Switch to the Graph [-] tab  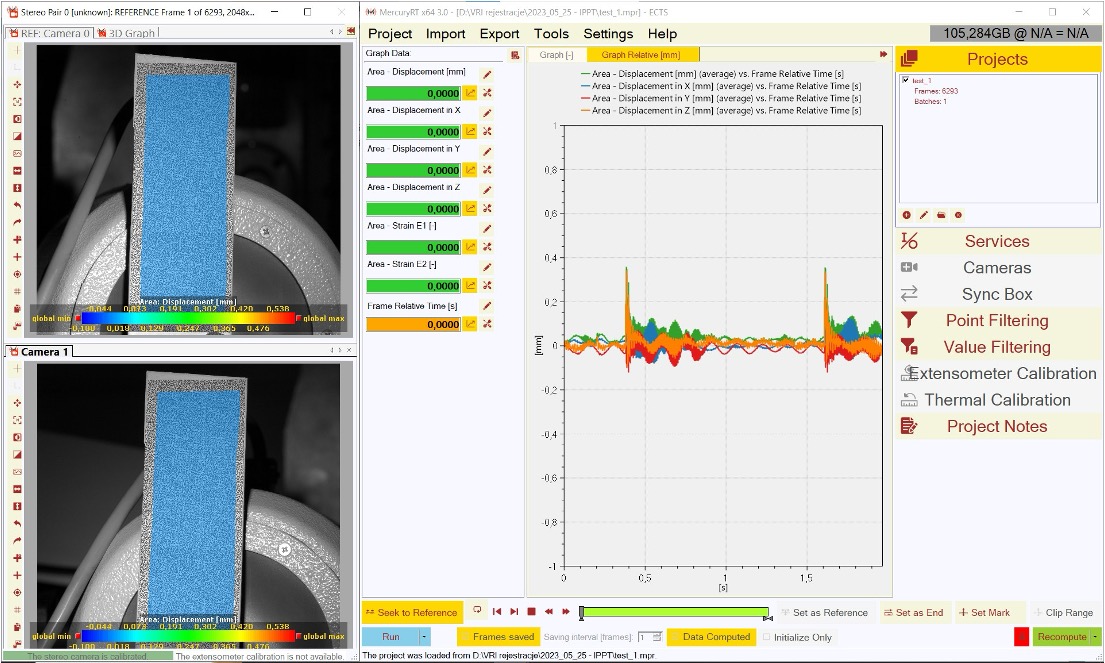[x=556, y=55]
